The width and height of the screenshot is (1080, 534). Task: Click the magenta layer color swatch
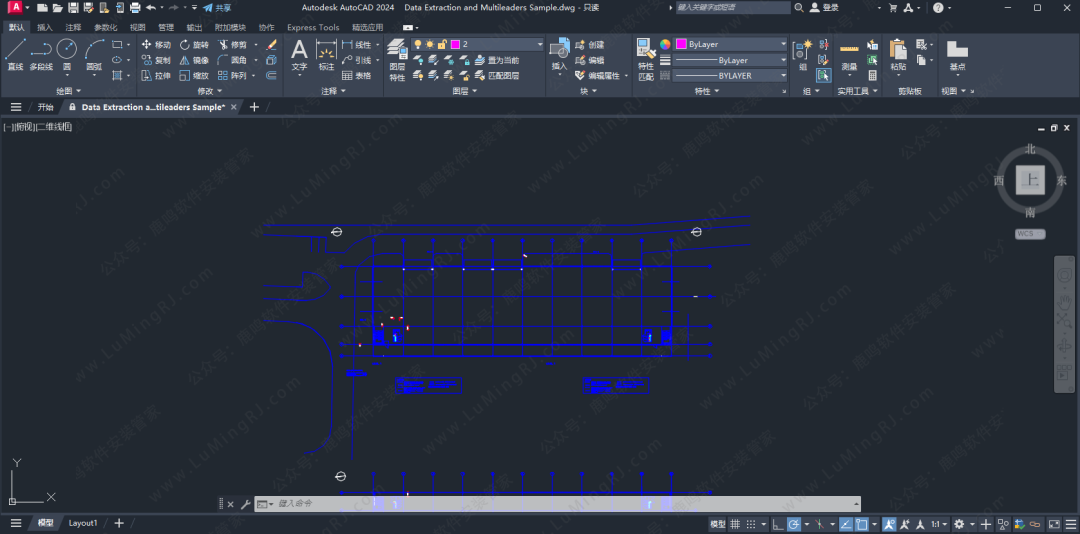pos(455,45)
